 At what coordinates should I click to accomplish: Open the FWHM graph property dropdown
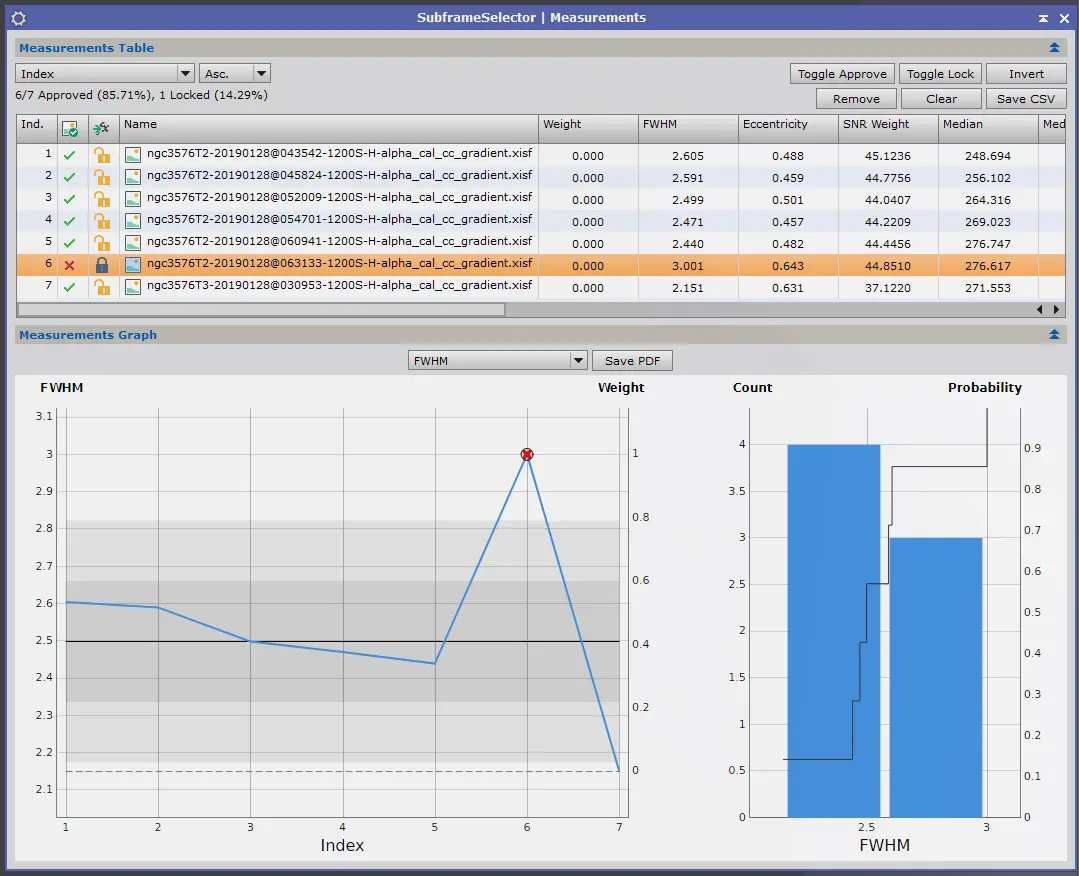498,361
